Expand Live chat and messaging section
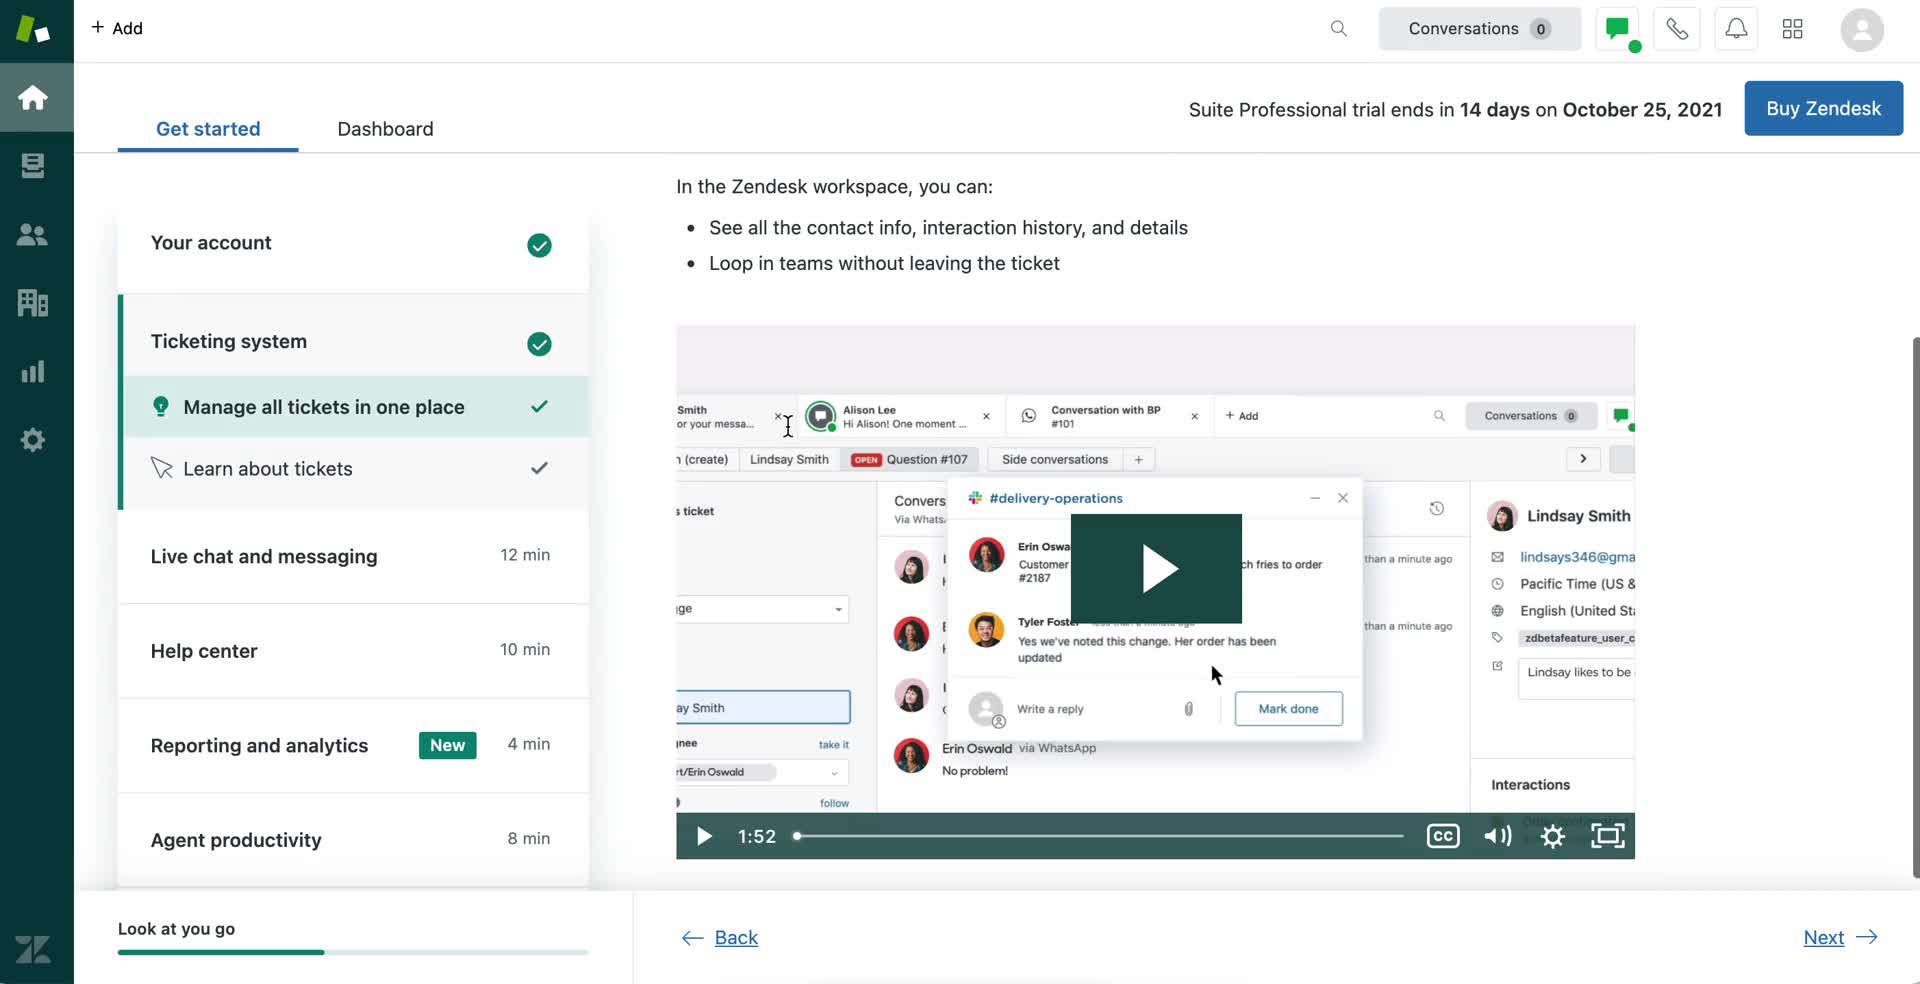Viewport: 1920px width, 984px height. pyautogui.click(x=353, y=556)
